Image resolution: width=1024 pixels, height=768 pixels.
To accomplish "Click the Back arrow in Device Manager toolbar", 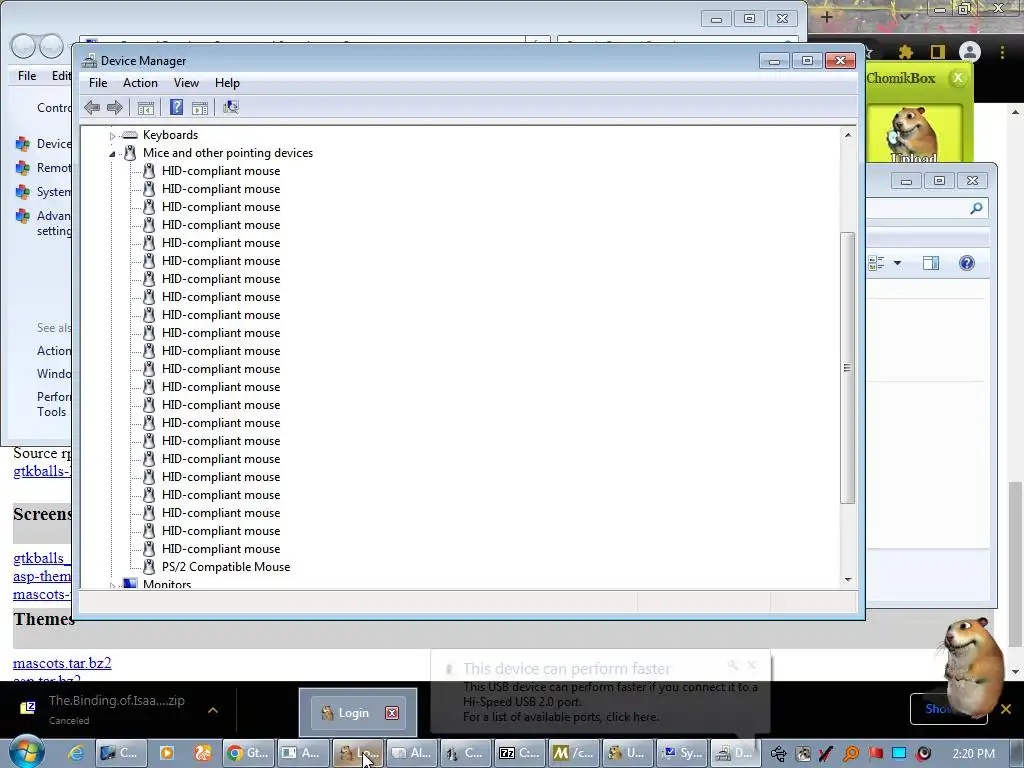I will (x=92, y=108).
